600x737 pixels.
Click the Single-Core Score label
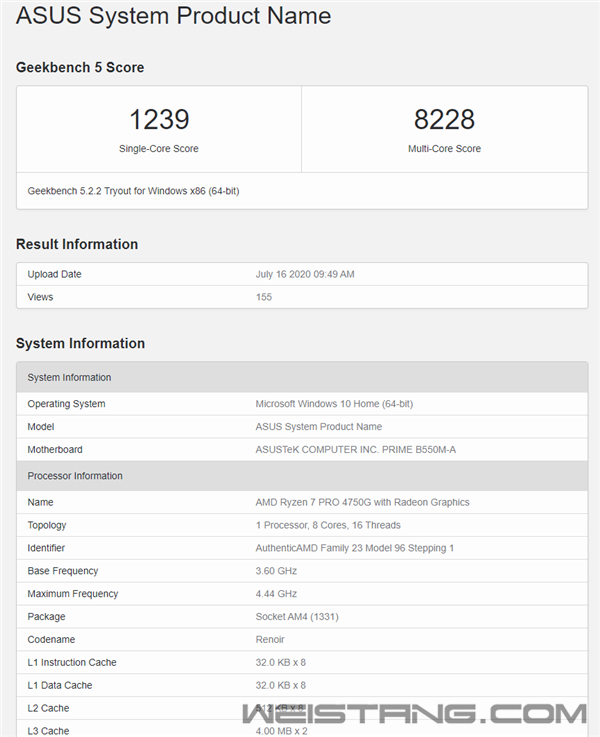(x=159, y=149)
